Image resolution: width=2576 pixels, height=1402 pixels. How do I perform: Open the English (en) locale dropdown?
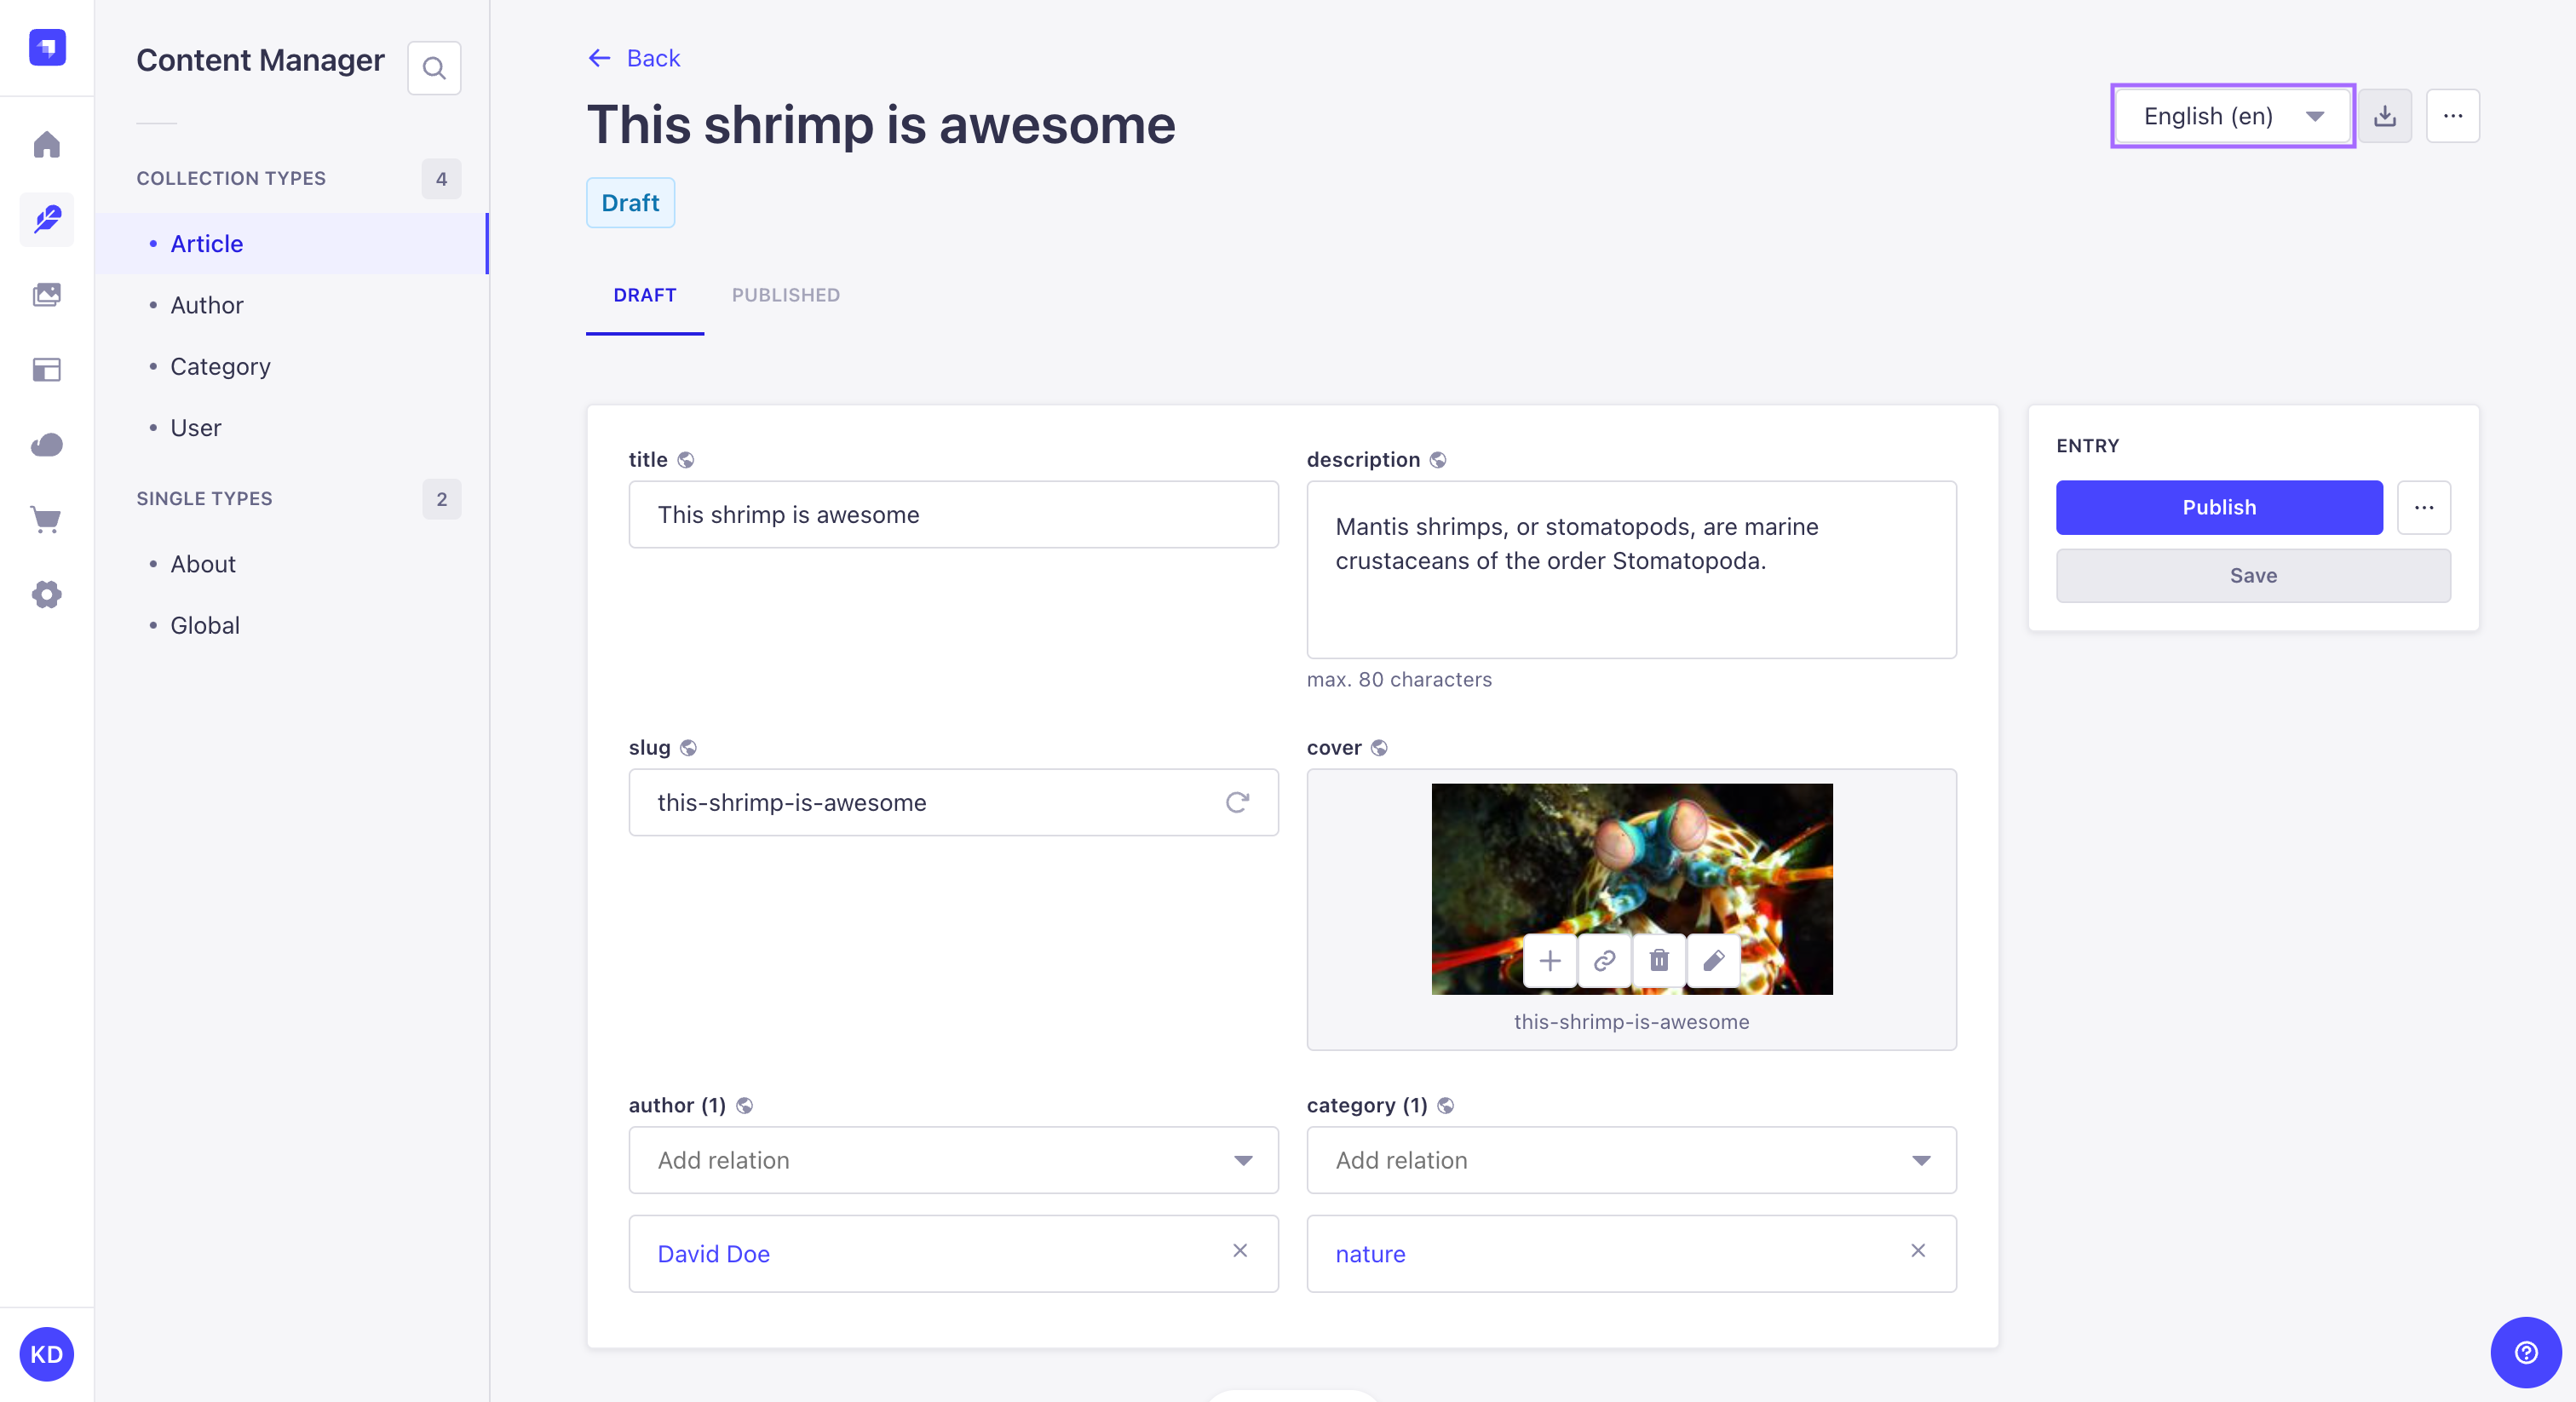click(x=2232, y=116)
